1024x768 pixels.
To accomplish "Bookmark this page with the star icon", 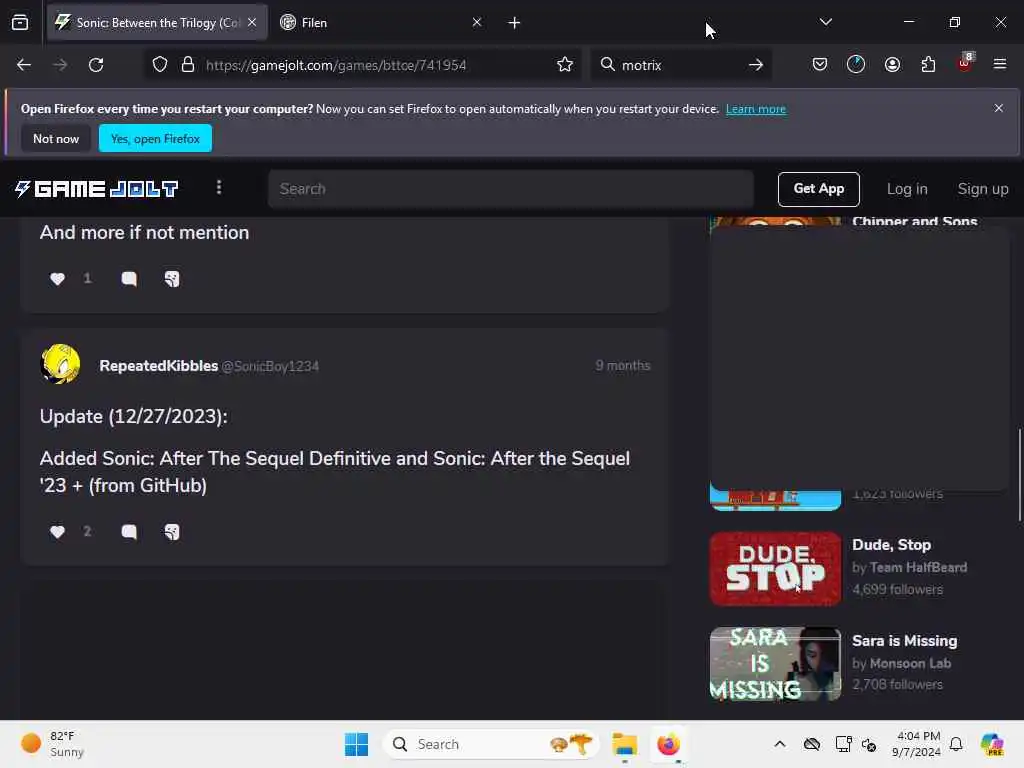I will (x=565, y=65).
